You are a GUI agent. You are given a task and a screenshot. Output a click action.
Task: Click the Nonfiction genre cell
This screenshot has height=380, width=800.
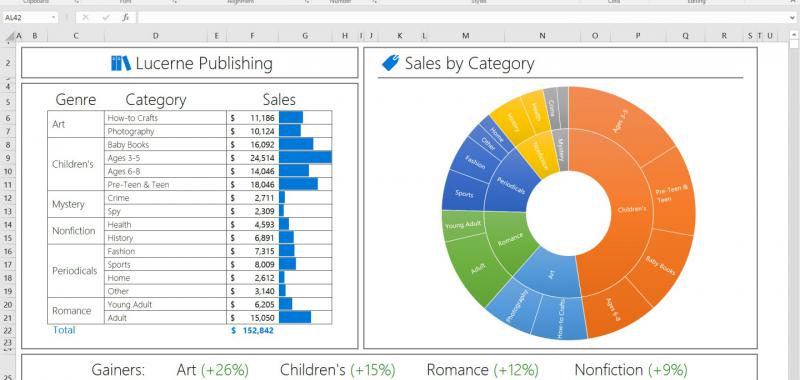[76, 231]
